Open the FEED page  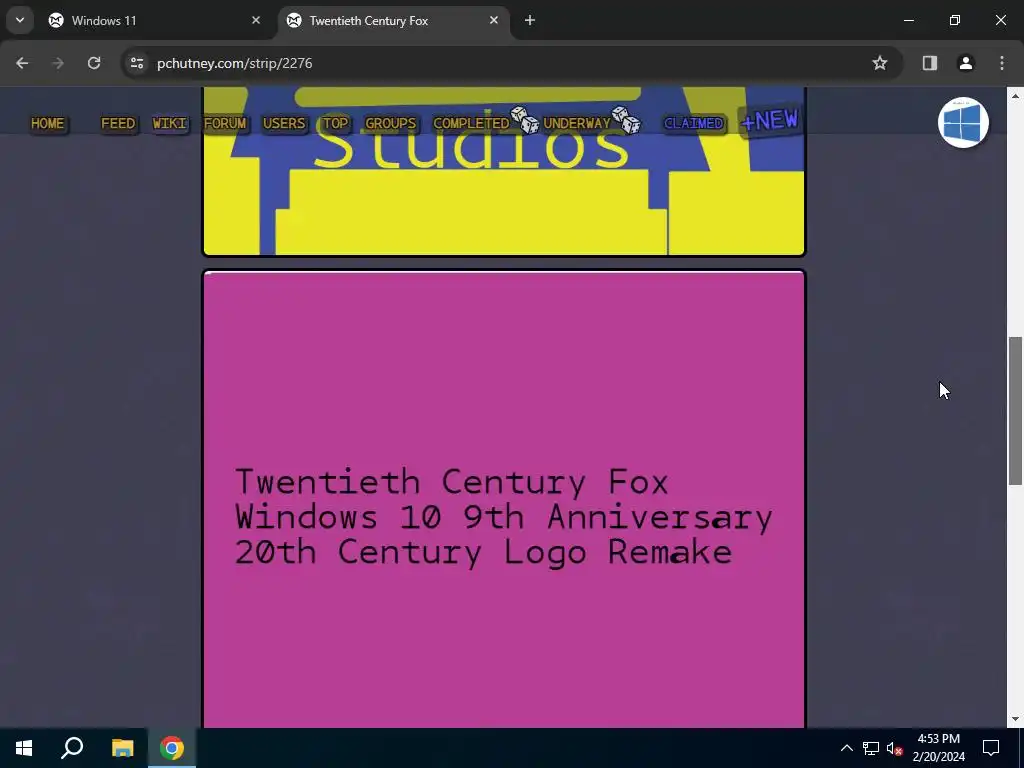[x=118, y=123]
